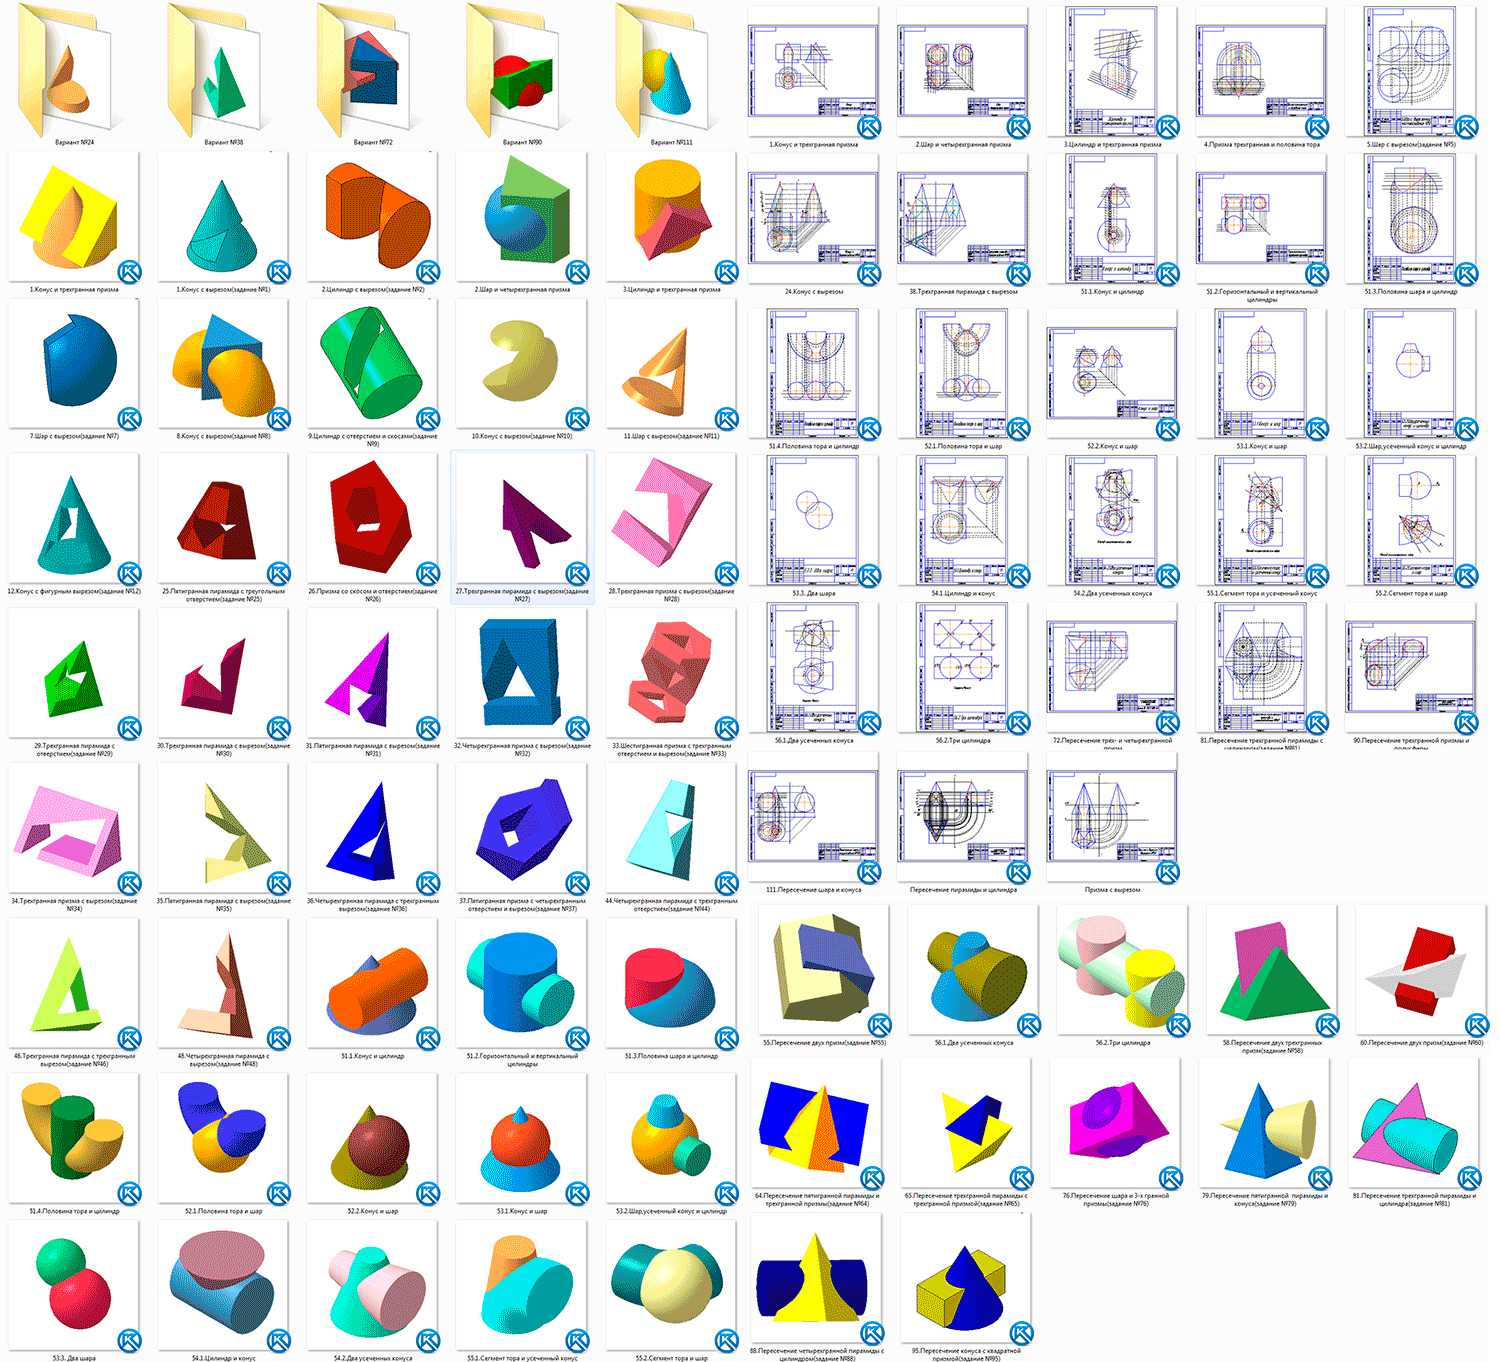The height and width of the screenshot is (1362, 1500).
Task: Click label '54.2.Два усеченных конуса' under the 3D model
Action: tap(373, 1358)
